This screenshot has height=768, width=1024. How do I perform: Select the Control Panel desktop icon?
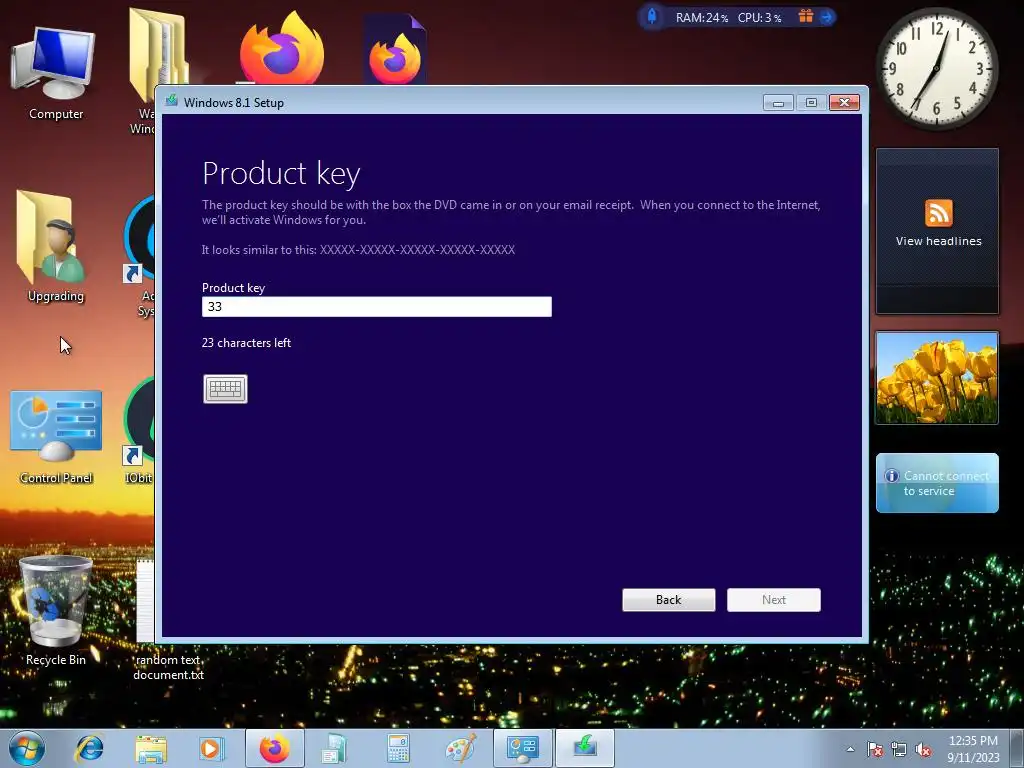tap(56, 438)
